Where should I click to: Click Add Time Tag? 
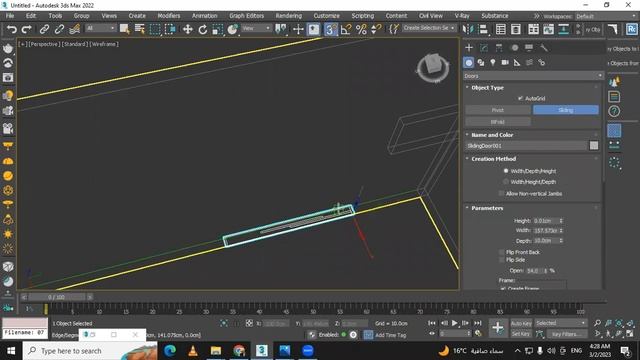click(391, 335)
